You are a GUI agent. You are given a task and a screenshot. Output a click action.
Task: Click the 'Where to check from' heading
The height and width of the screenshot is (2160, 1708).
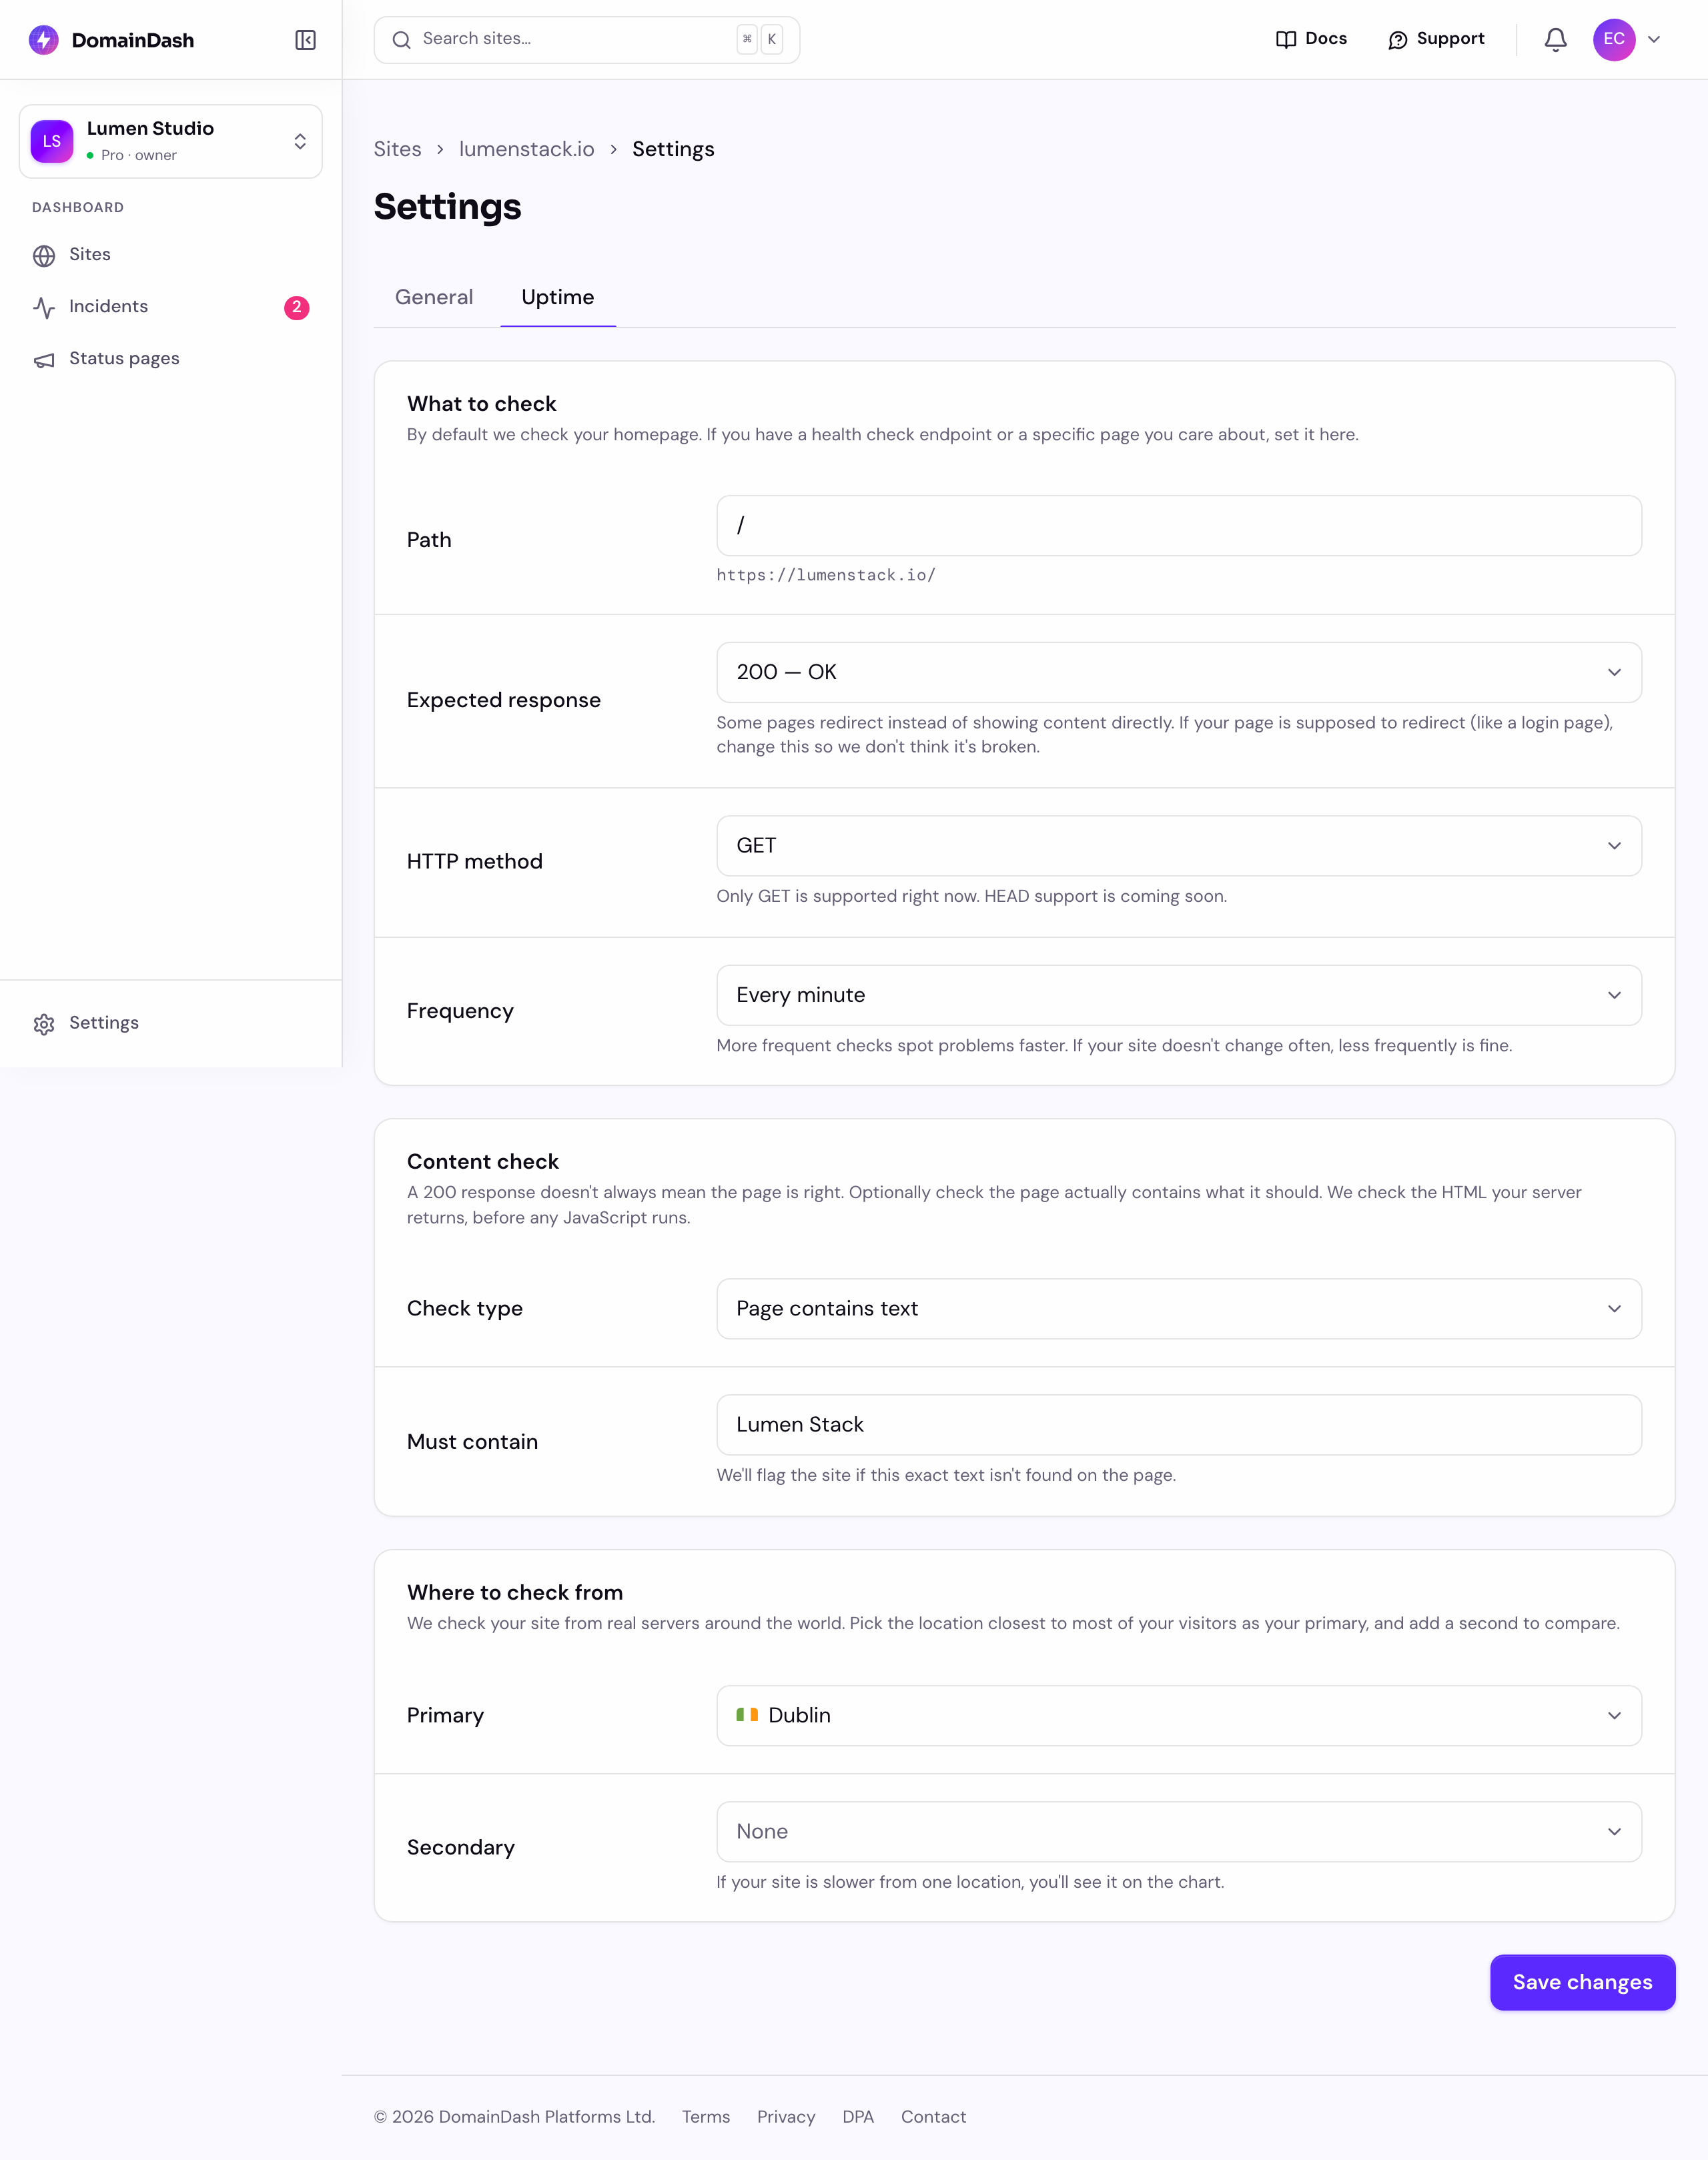click(x=515, y=1593)
